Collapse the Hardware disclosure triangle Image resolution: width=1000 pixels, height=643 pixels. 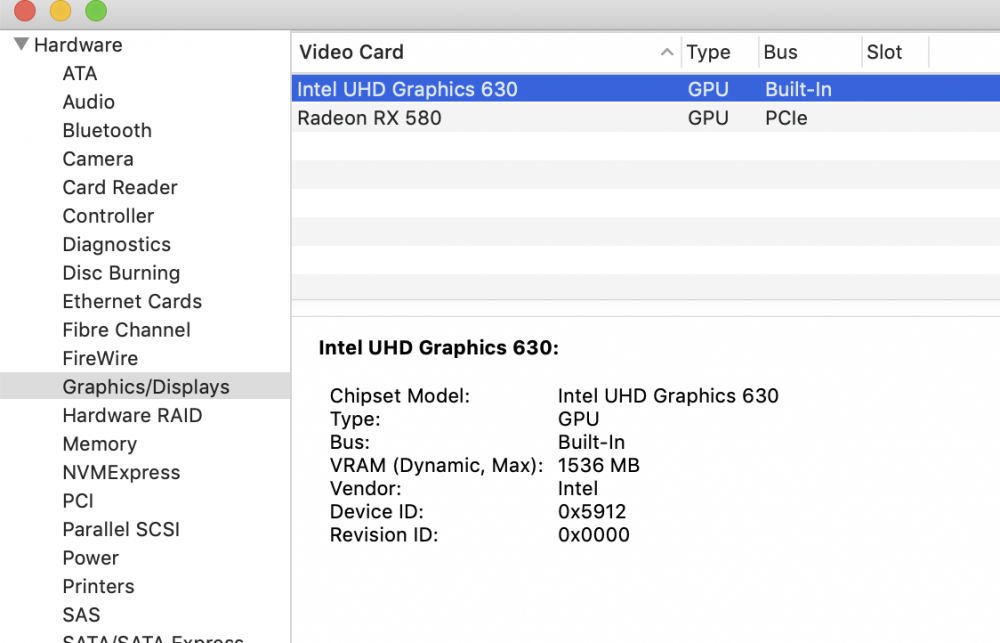(x=21, y=44)
